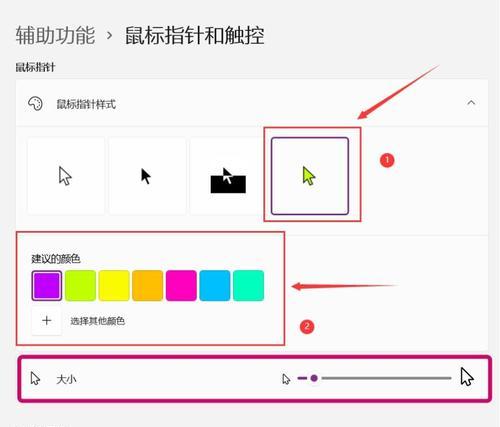Pick the orange suggested color
The width and height of the screenshot is (500, 427).
tap(148, 286)
